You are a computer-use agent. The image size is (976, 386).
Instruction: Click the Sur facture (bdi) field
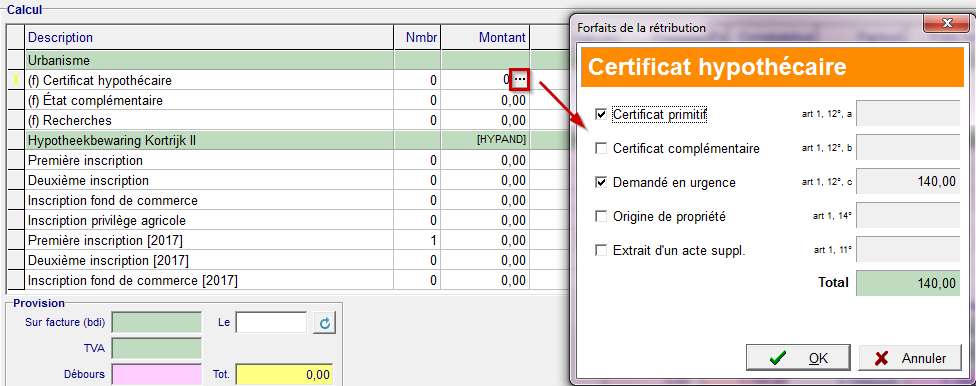(x=157, y=323)
